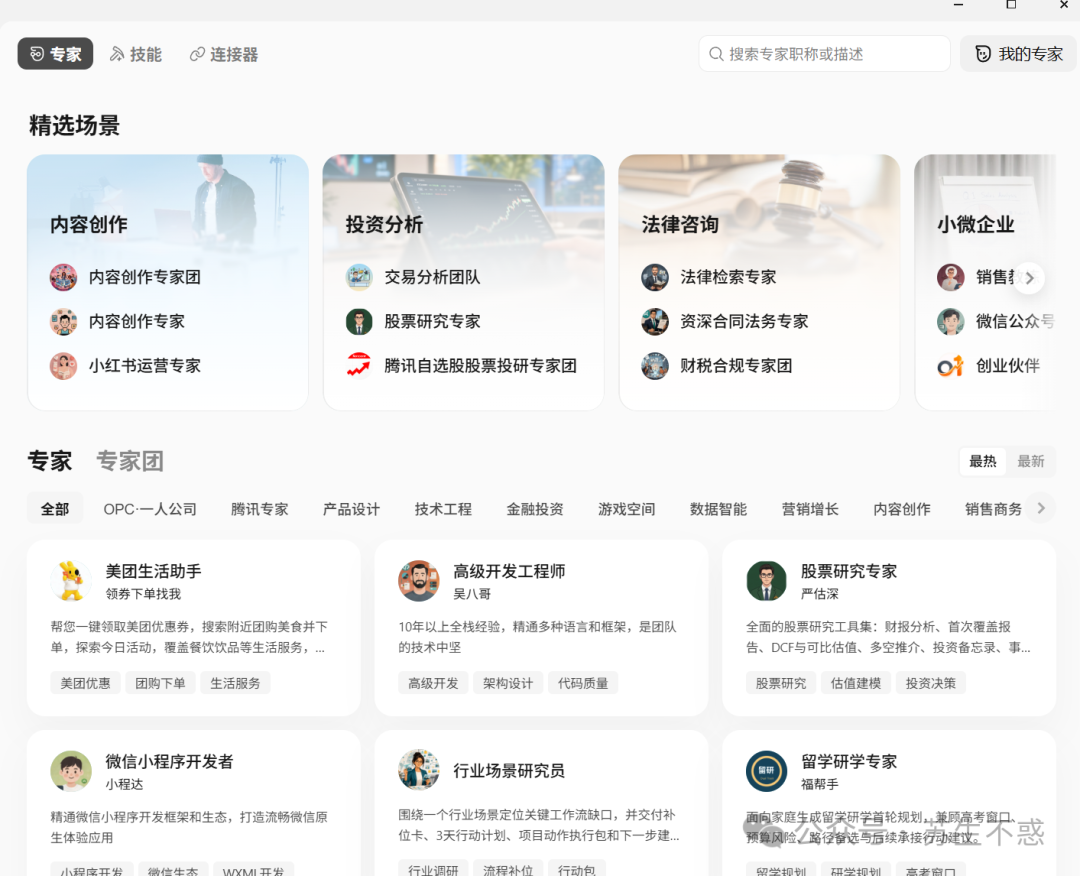The image size is (1080, 876).
Task: Sort experts by 最新
Action: pyautogui.click(x=1031, y=461)
